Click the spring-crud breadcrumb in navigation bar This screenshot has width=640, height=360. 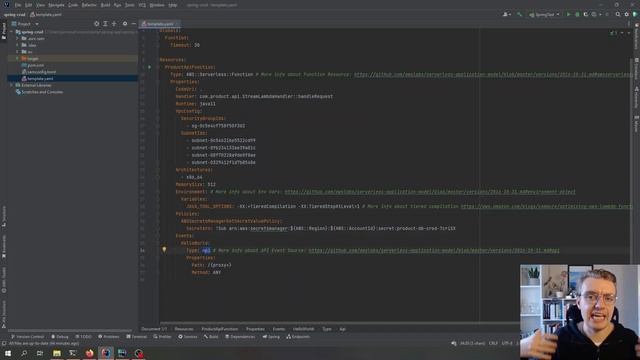[15, 15]
